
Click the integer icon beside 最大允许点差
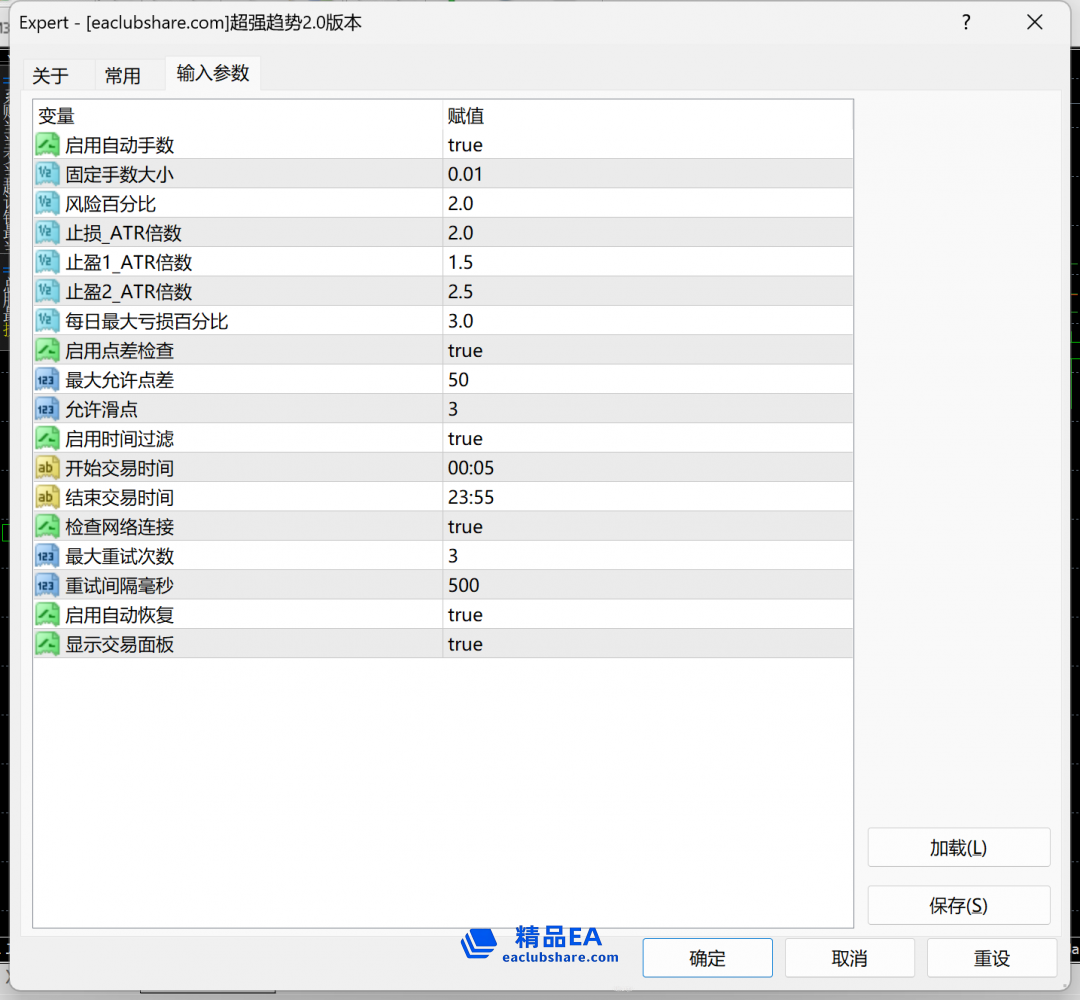click(47, 380)
